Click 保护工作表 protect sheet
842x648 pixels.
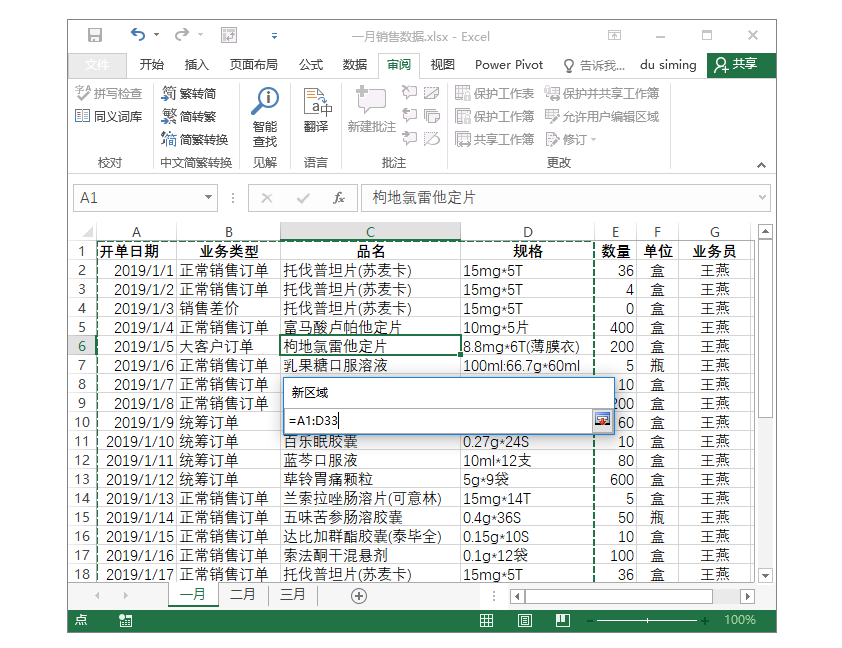coord(495,93)
